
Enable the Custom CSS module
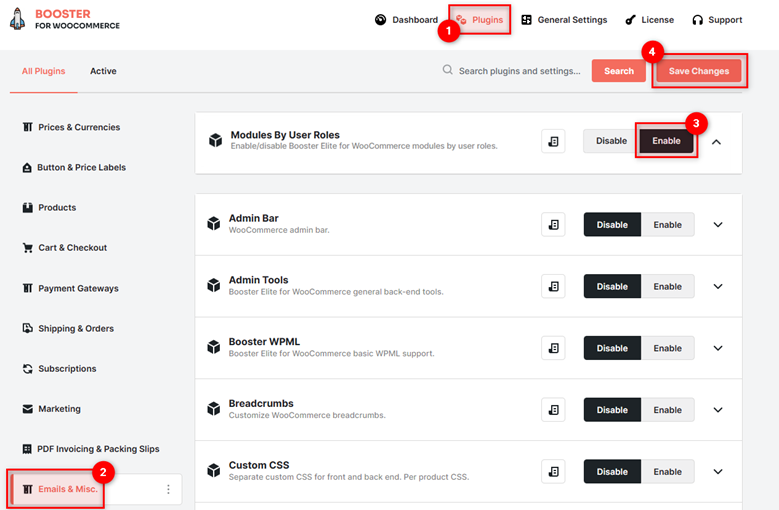[x=667, y=471]
